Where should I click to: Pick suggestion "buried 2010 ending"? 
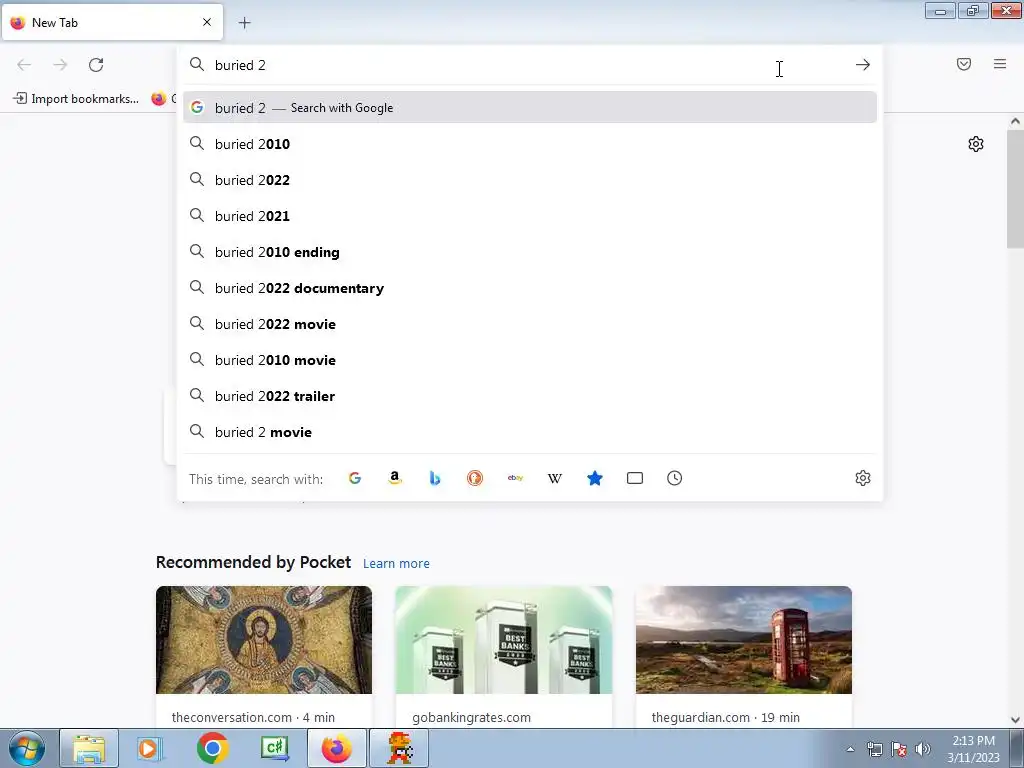(x=530, y=251)
